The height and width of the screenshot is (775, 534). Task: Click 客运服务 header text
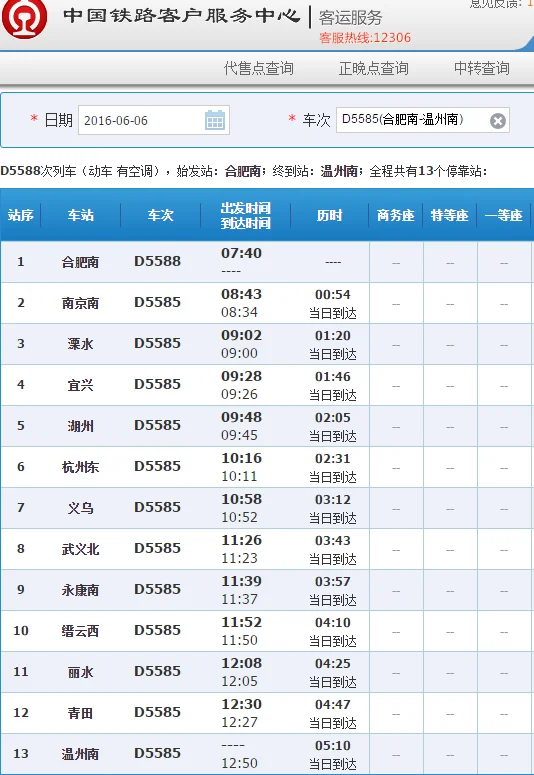click(351, 18)
